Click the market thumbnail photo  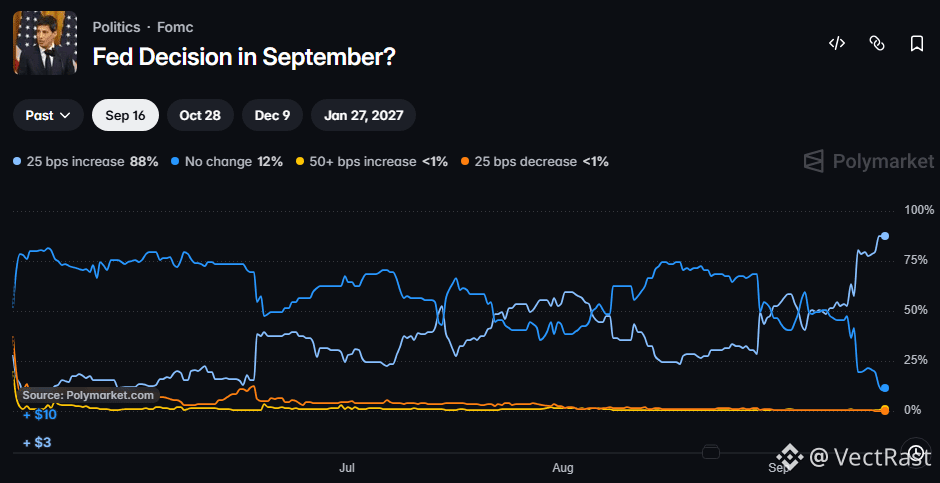point(45,43)
